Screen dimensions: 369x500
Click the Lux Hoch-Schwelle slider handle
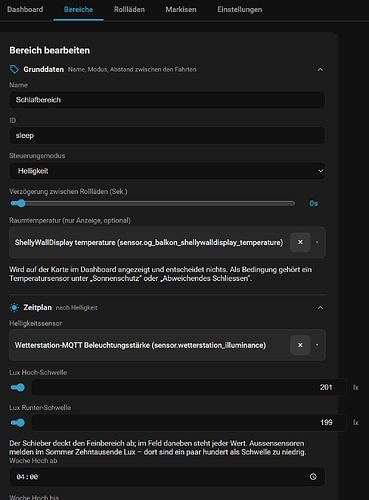[x=21, y=387]
